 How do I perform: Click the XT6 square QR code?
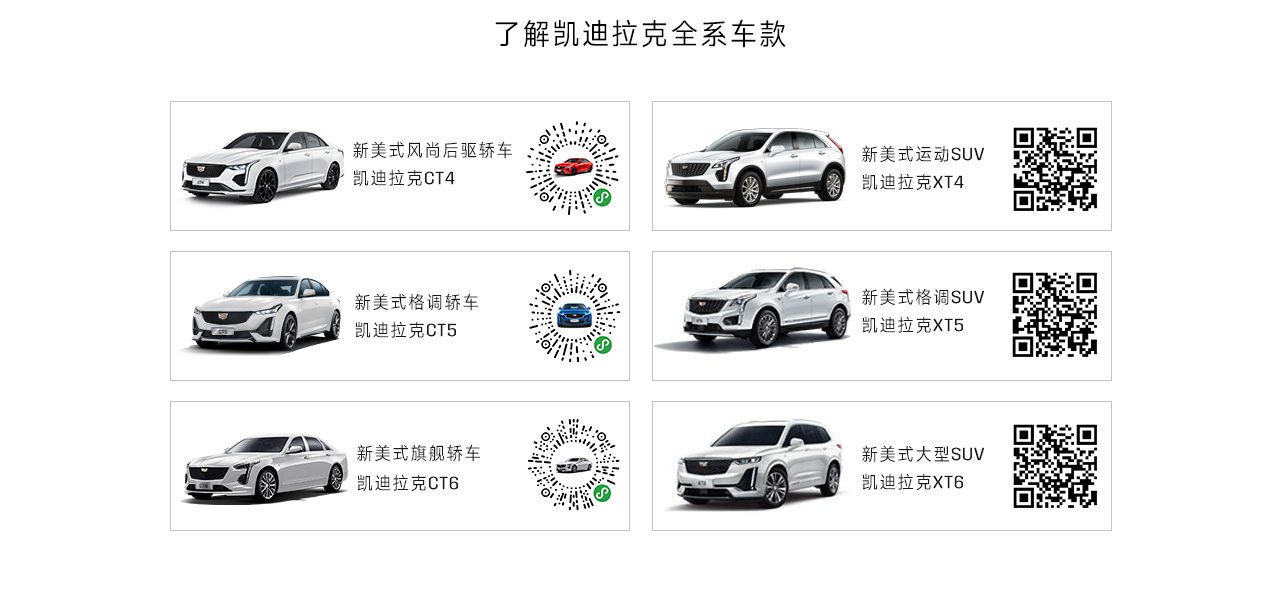(1055, 466)
